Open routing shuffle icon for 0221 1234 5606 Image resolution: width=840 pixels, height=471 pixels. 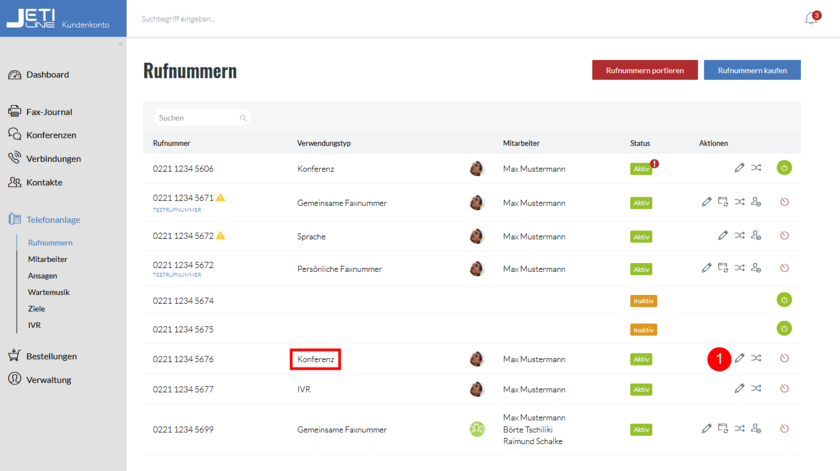click(756, 168)
